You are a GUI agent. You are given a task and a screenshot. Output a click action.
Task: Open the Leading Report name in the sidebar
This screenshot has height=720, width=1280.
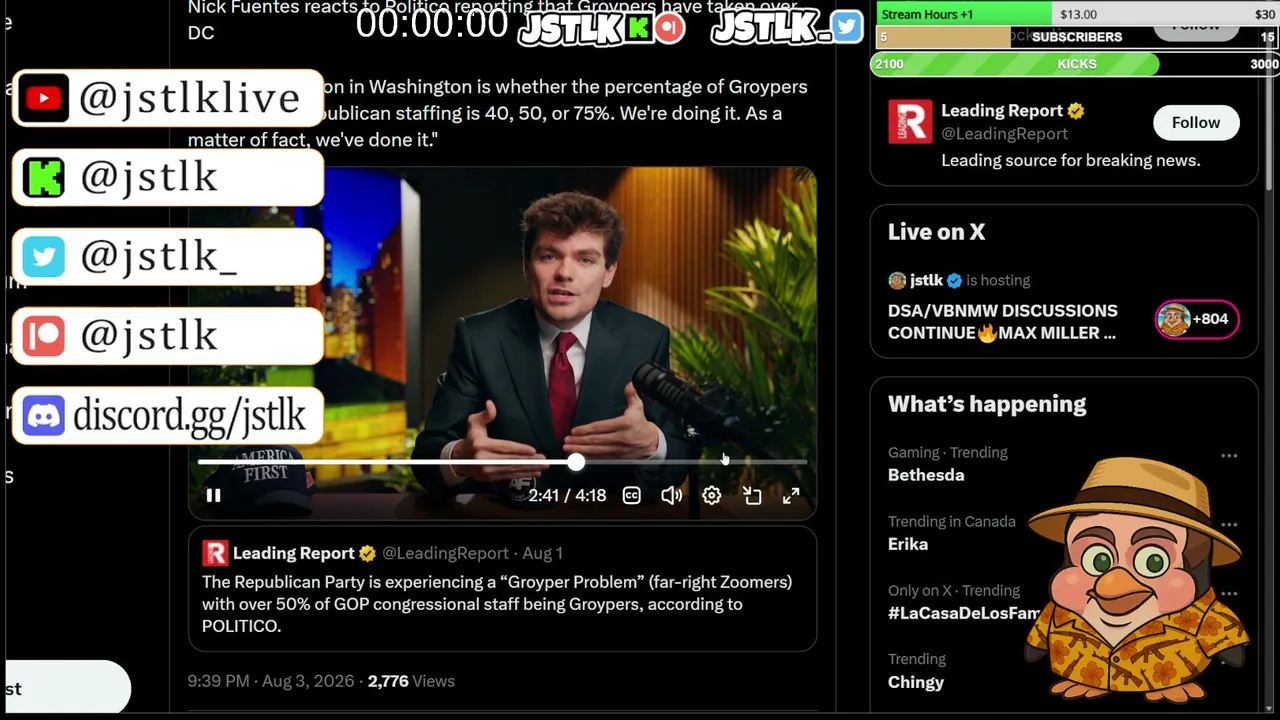1002,111
